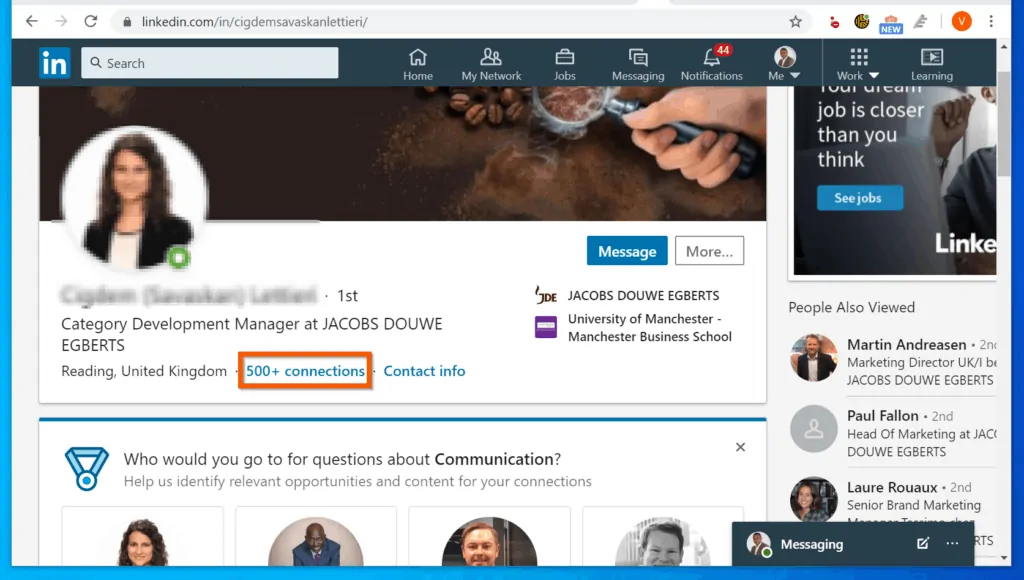Open Messaging overlay three-dot options
Screen dimensions: 1024x580
[952, 543]
